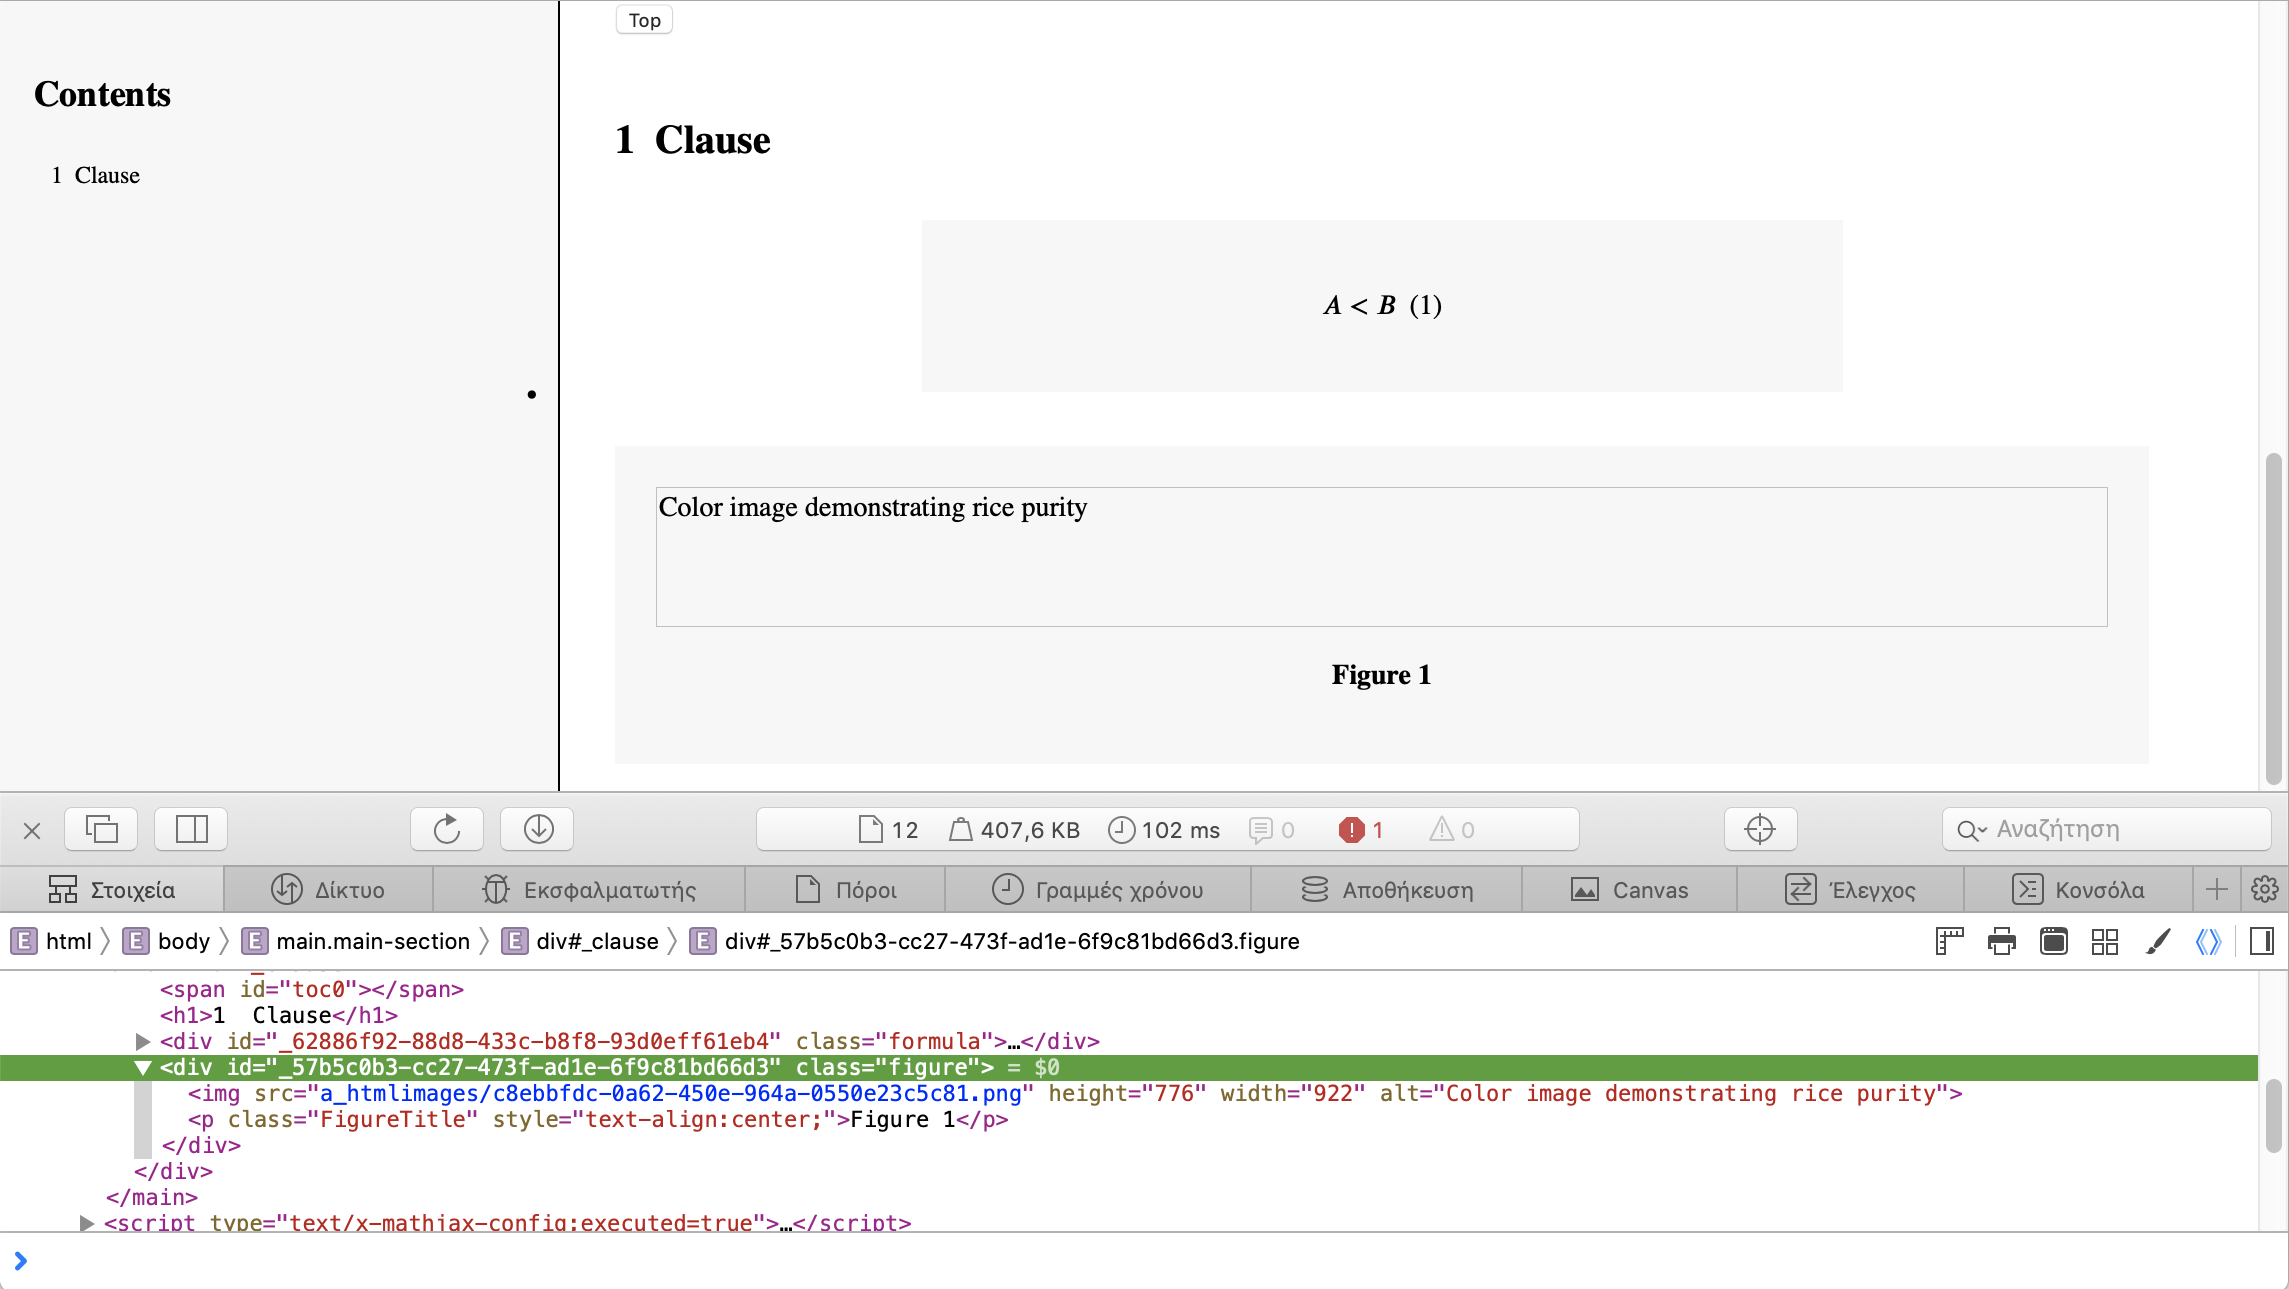This screenshot has height=1289, width=2289.
Task: Expand the script text/x-mathjax-config node
Action: point(87,1223)
